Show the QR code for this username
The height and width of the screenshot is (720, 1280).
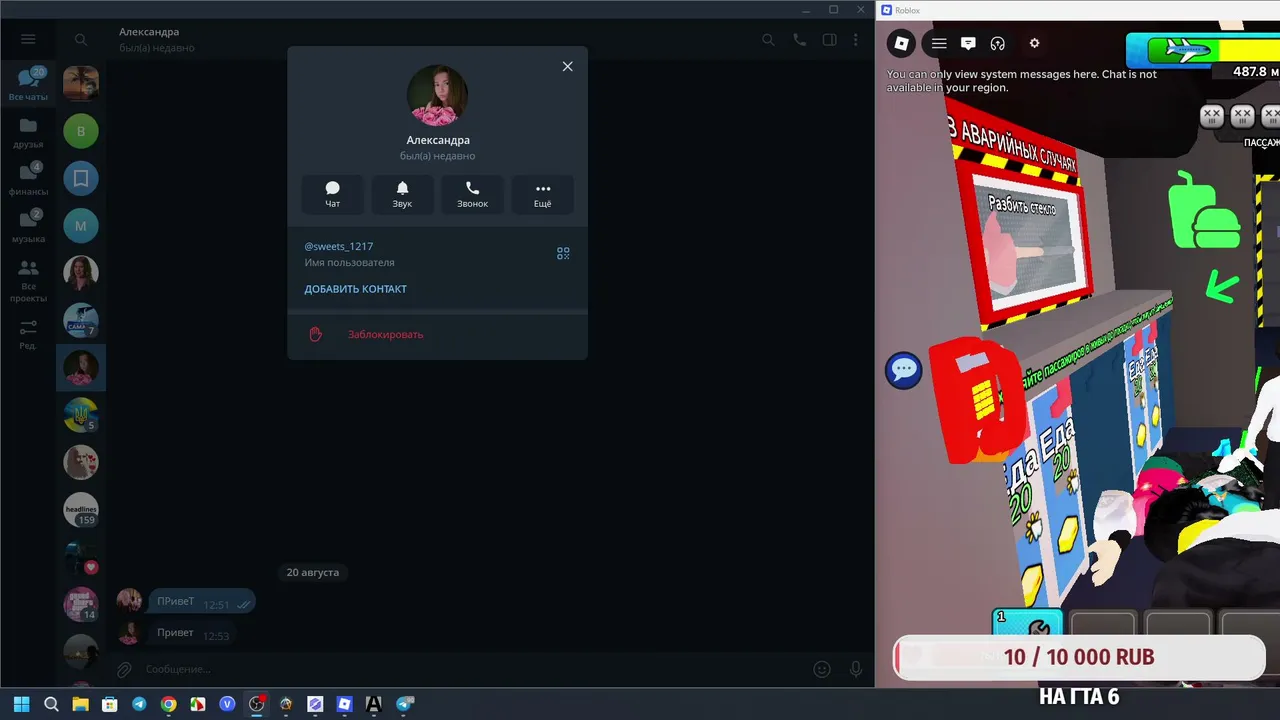(x=563, y=254)
